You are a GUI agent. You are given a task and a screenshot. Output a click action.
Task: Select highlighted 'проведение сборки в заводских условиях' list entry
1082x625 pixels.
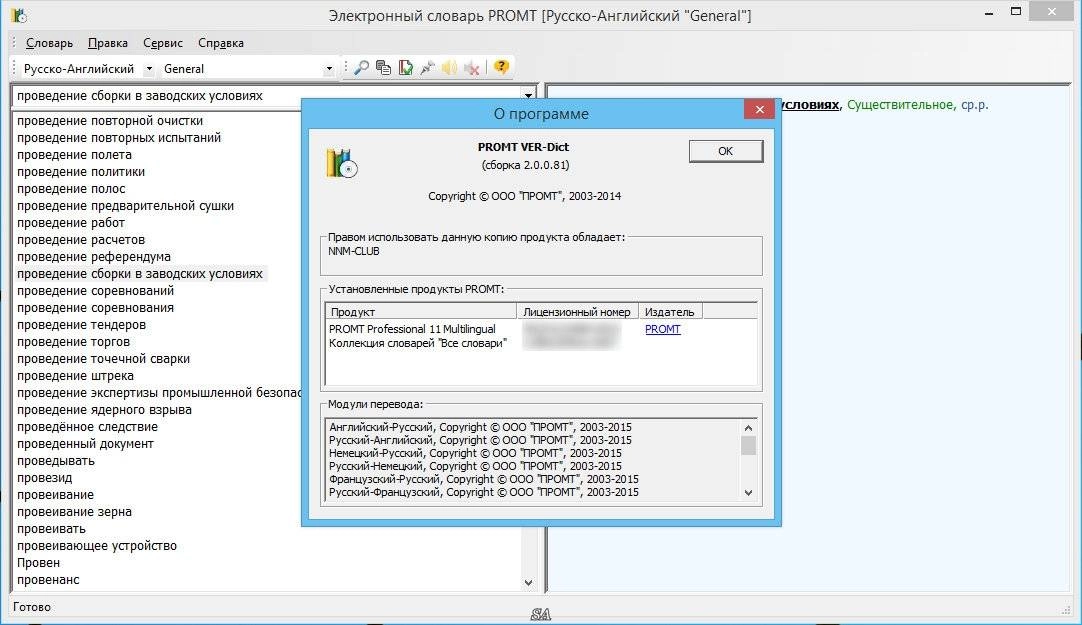tap(139, 274)
